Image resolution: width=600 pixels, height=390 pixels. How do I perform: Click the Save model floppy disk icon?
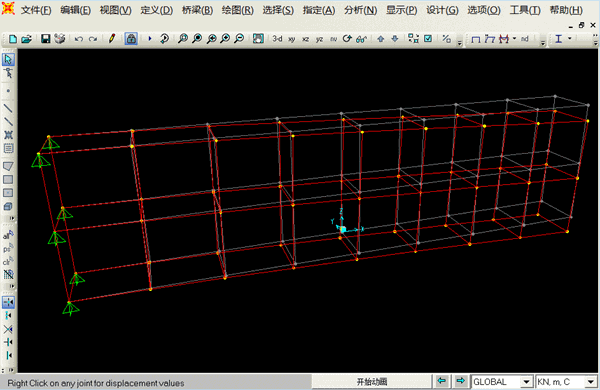46,39
